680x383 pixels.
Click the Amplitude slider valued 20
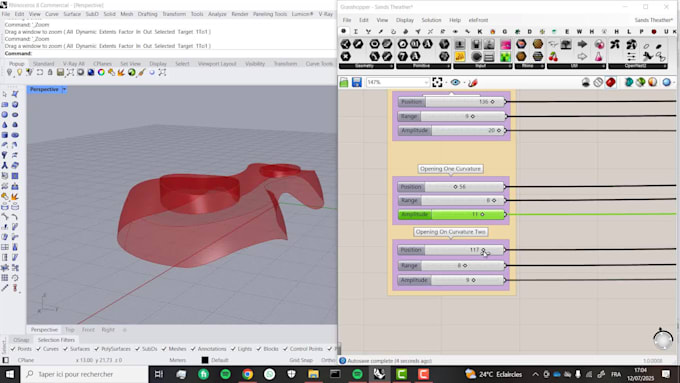point(451,130)
